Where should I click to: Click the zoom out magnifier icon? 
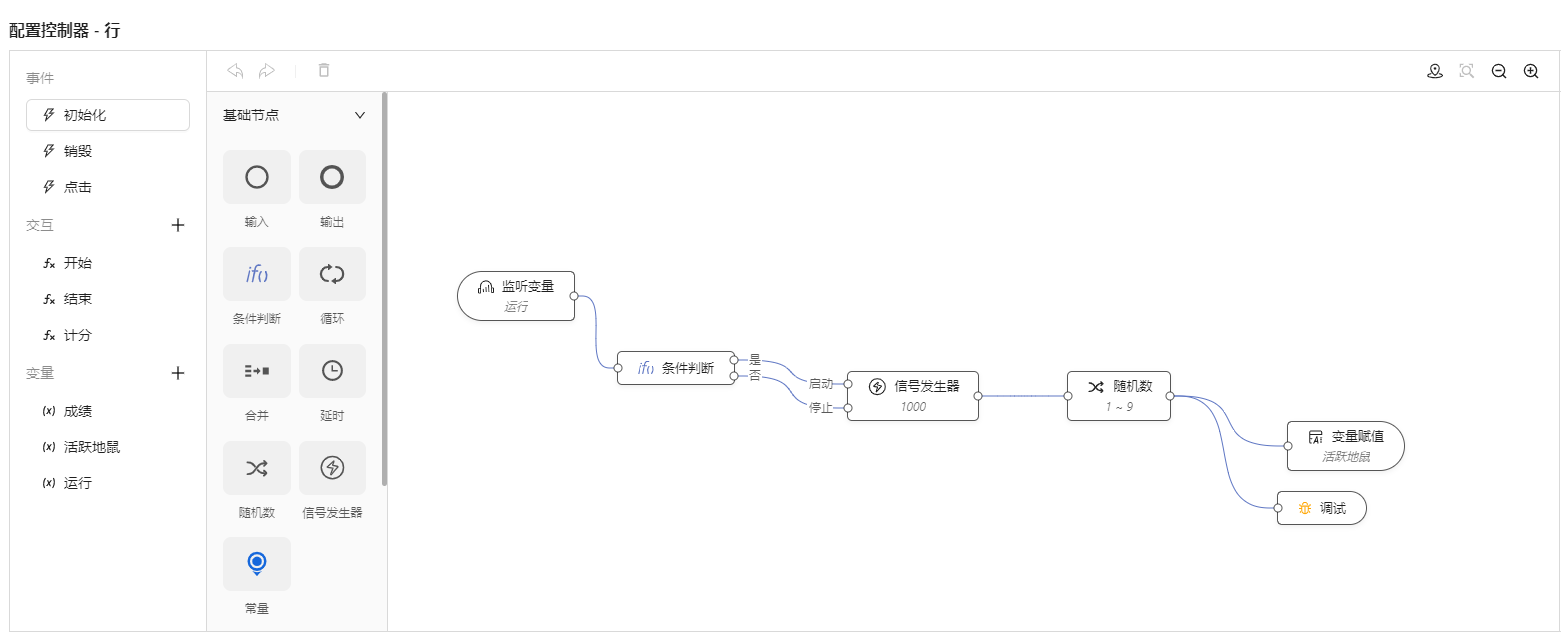(x=1498, y=71)
